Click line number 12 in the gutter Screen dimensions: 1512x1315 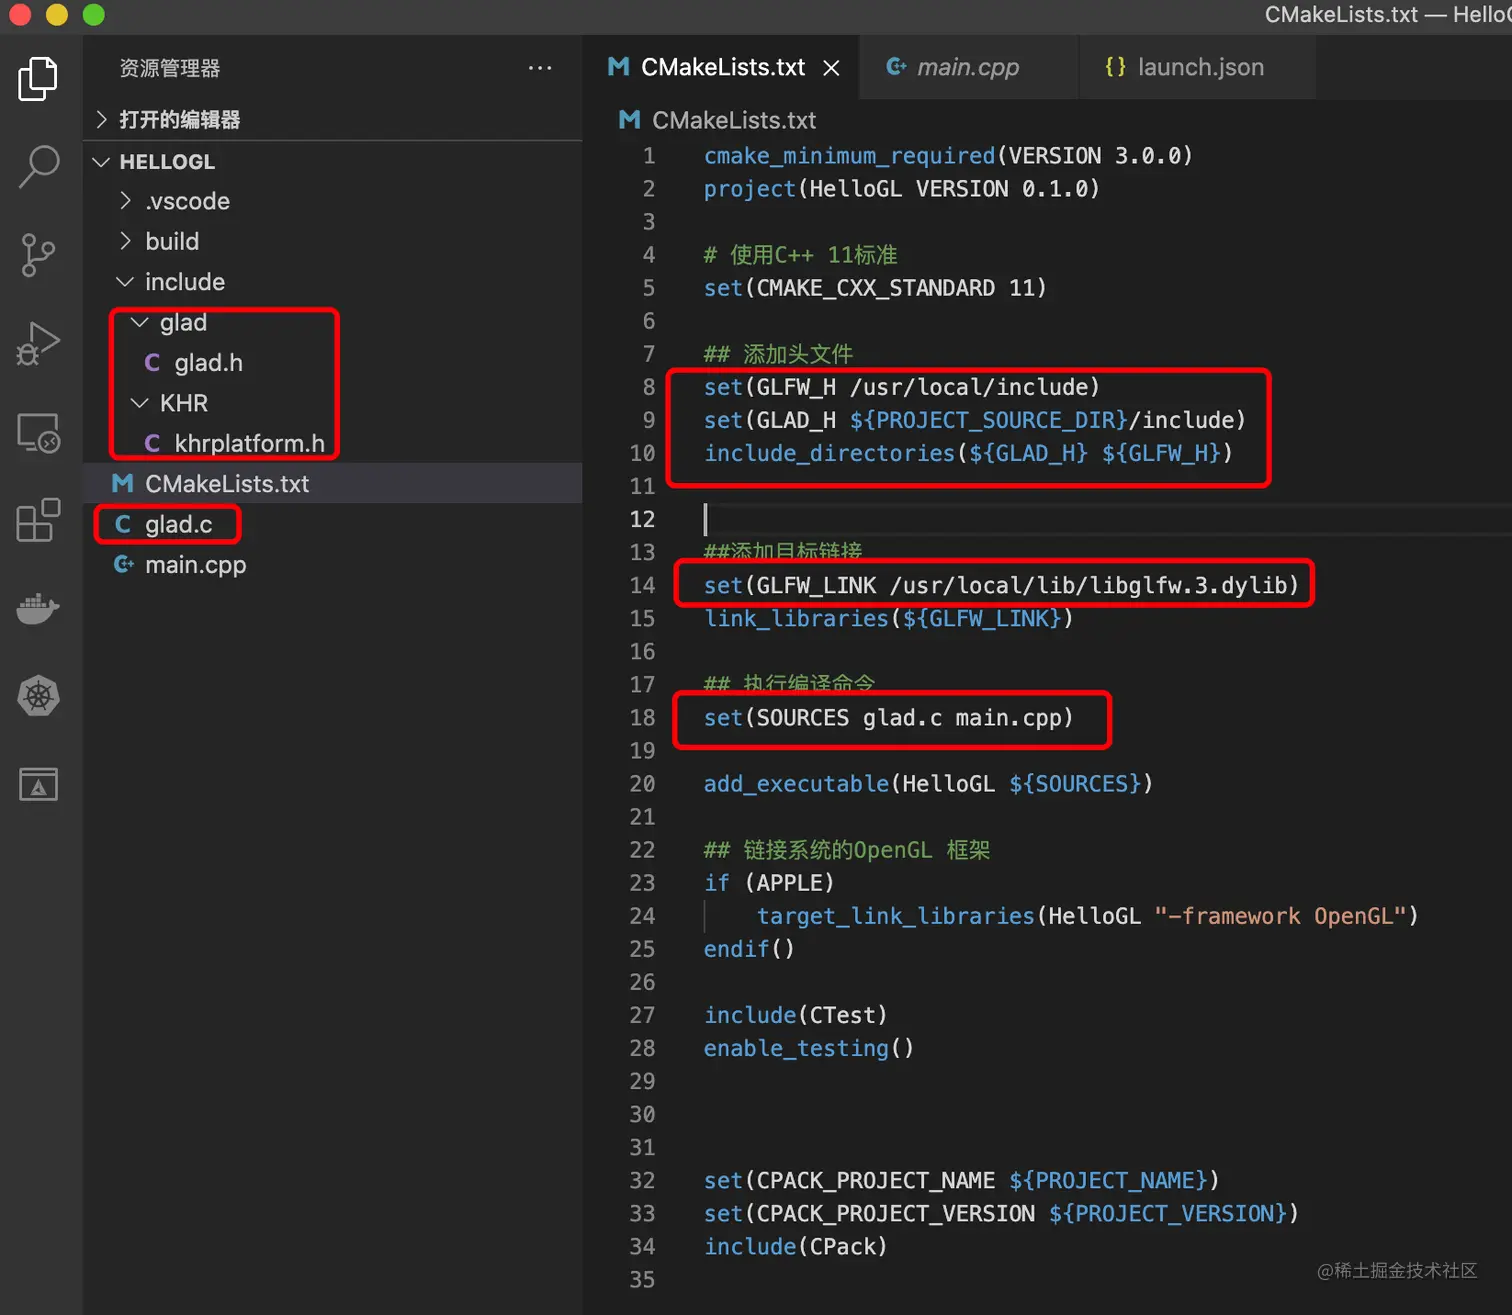[642, 519]
